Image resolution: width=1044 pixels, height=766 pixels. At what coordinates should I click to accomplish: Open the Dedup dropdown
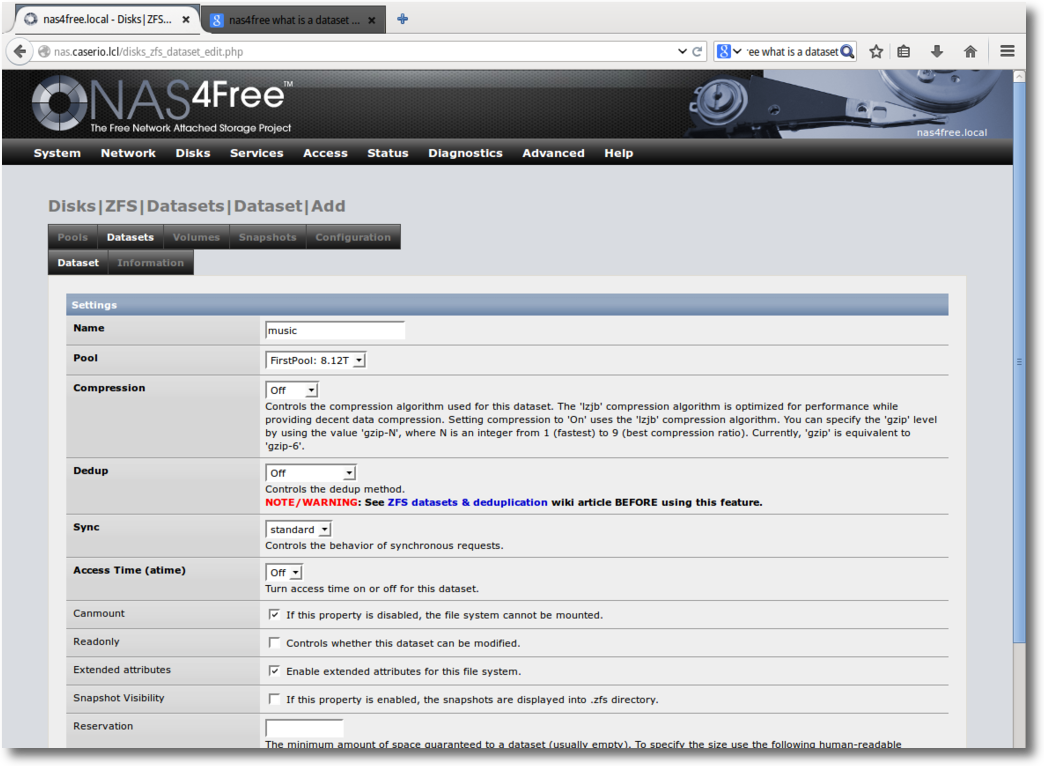click(x=311, y=473)
